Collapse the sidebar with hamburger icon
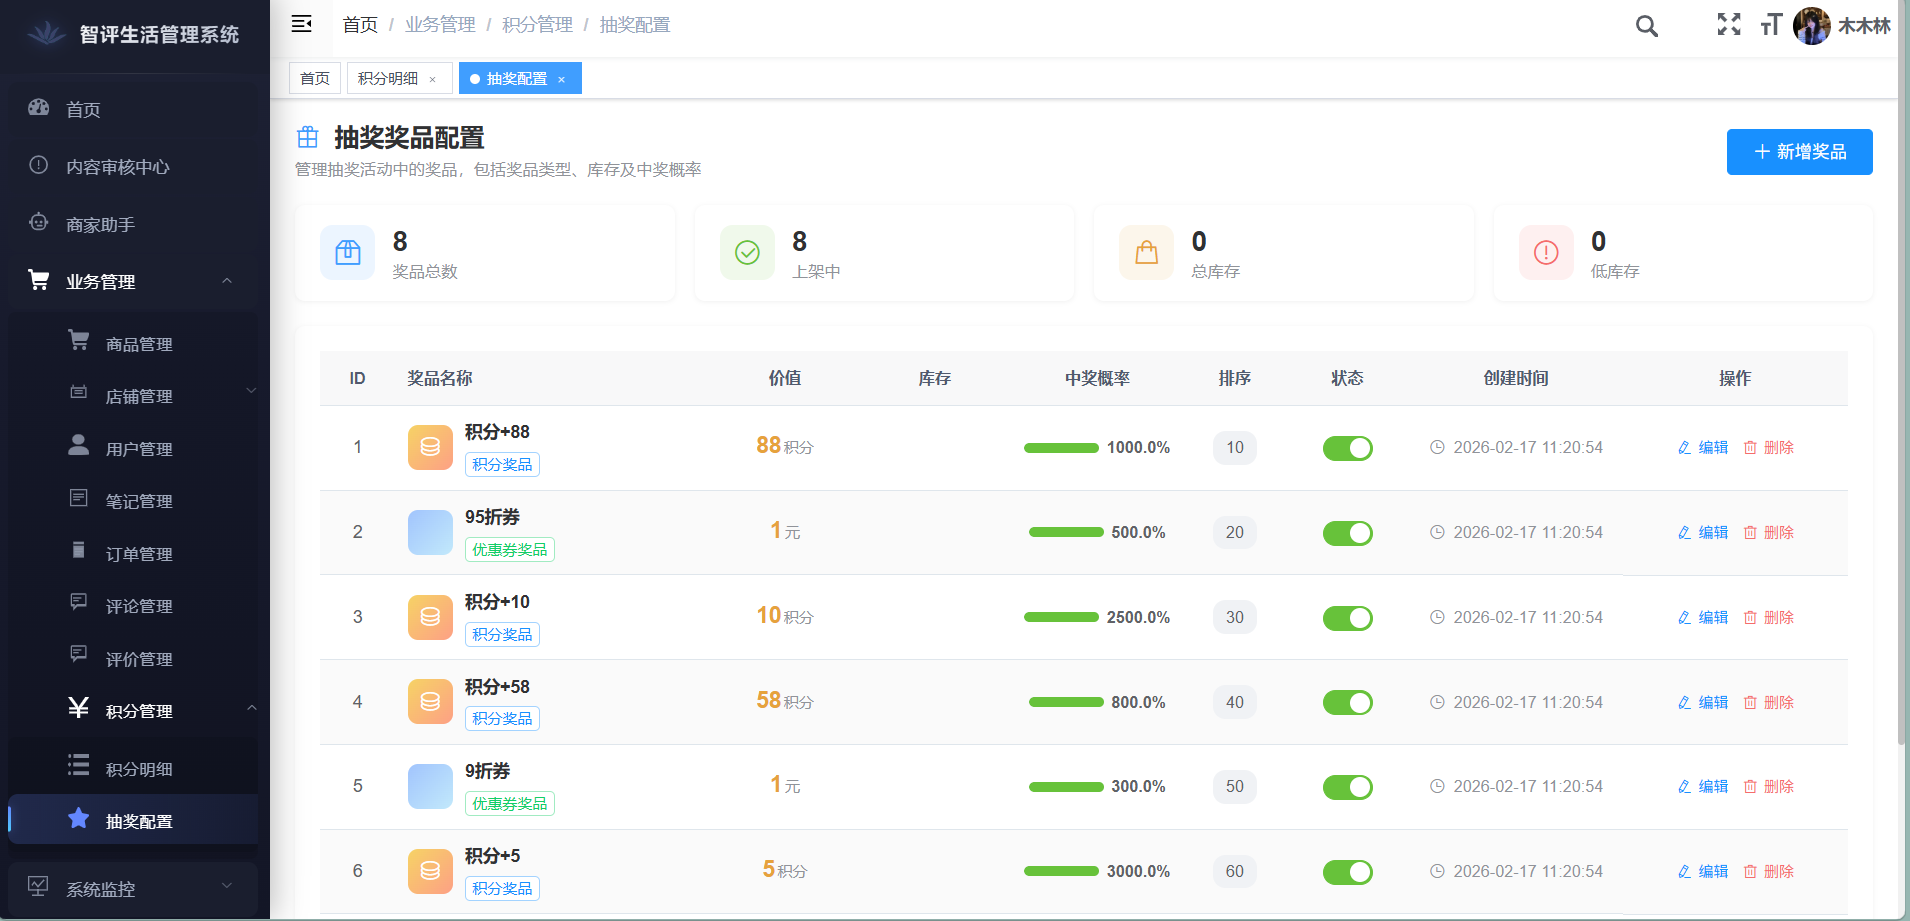Image resolution: width=1910 pixels, height=921 pixels. [301, 24]
